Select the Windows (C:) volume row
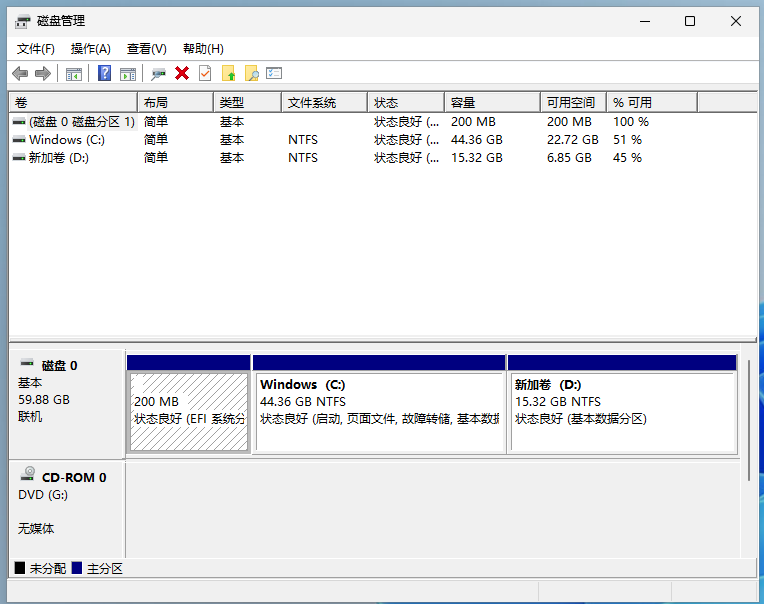This screenshot has width=764, height=604. click(x=382, y=140)
